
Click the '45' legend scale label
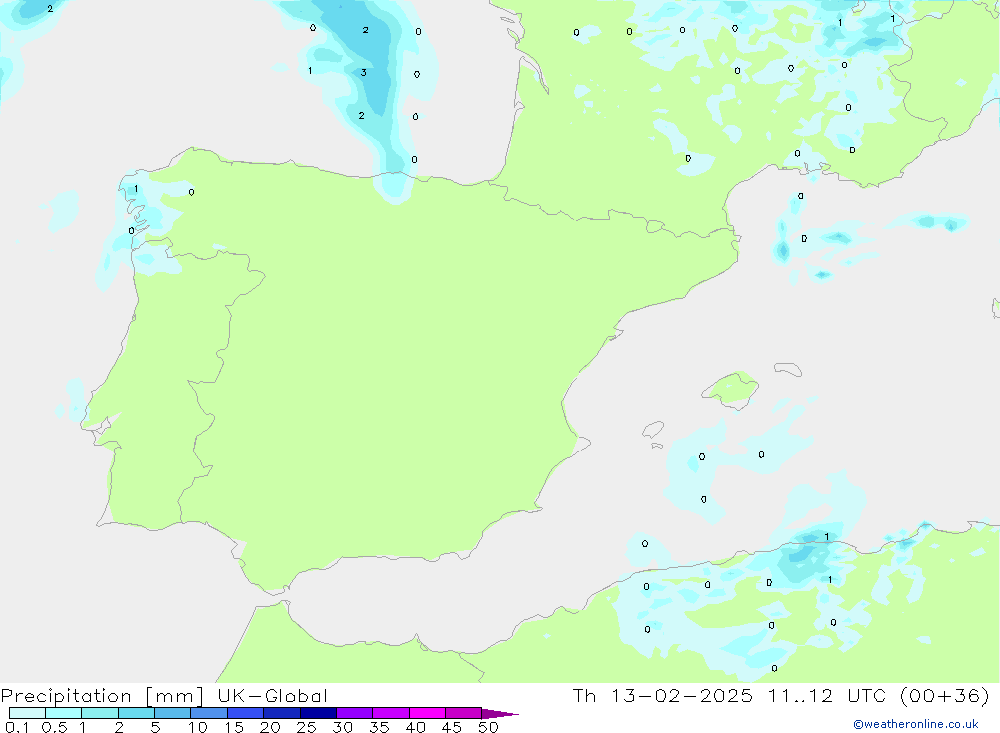coord(452,727)
